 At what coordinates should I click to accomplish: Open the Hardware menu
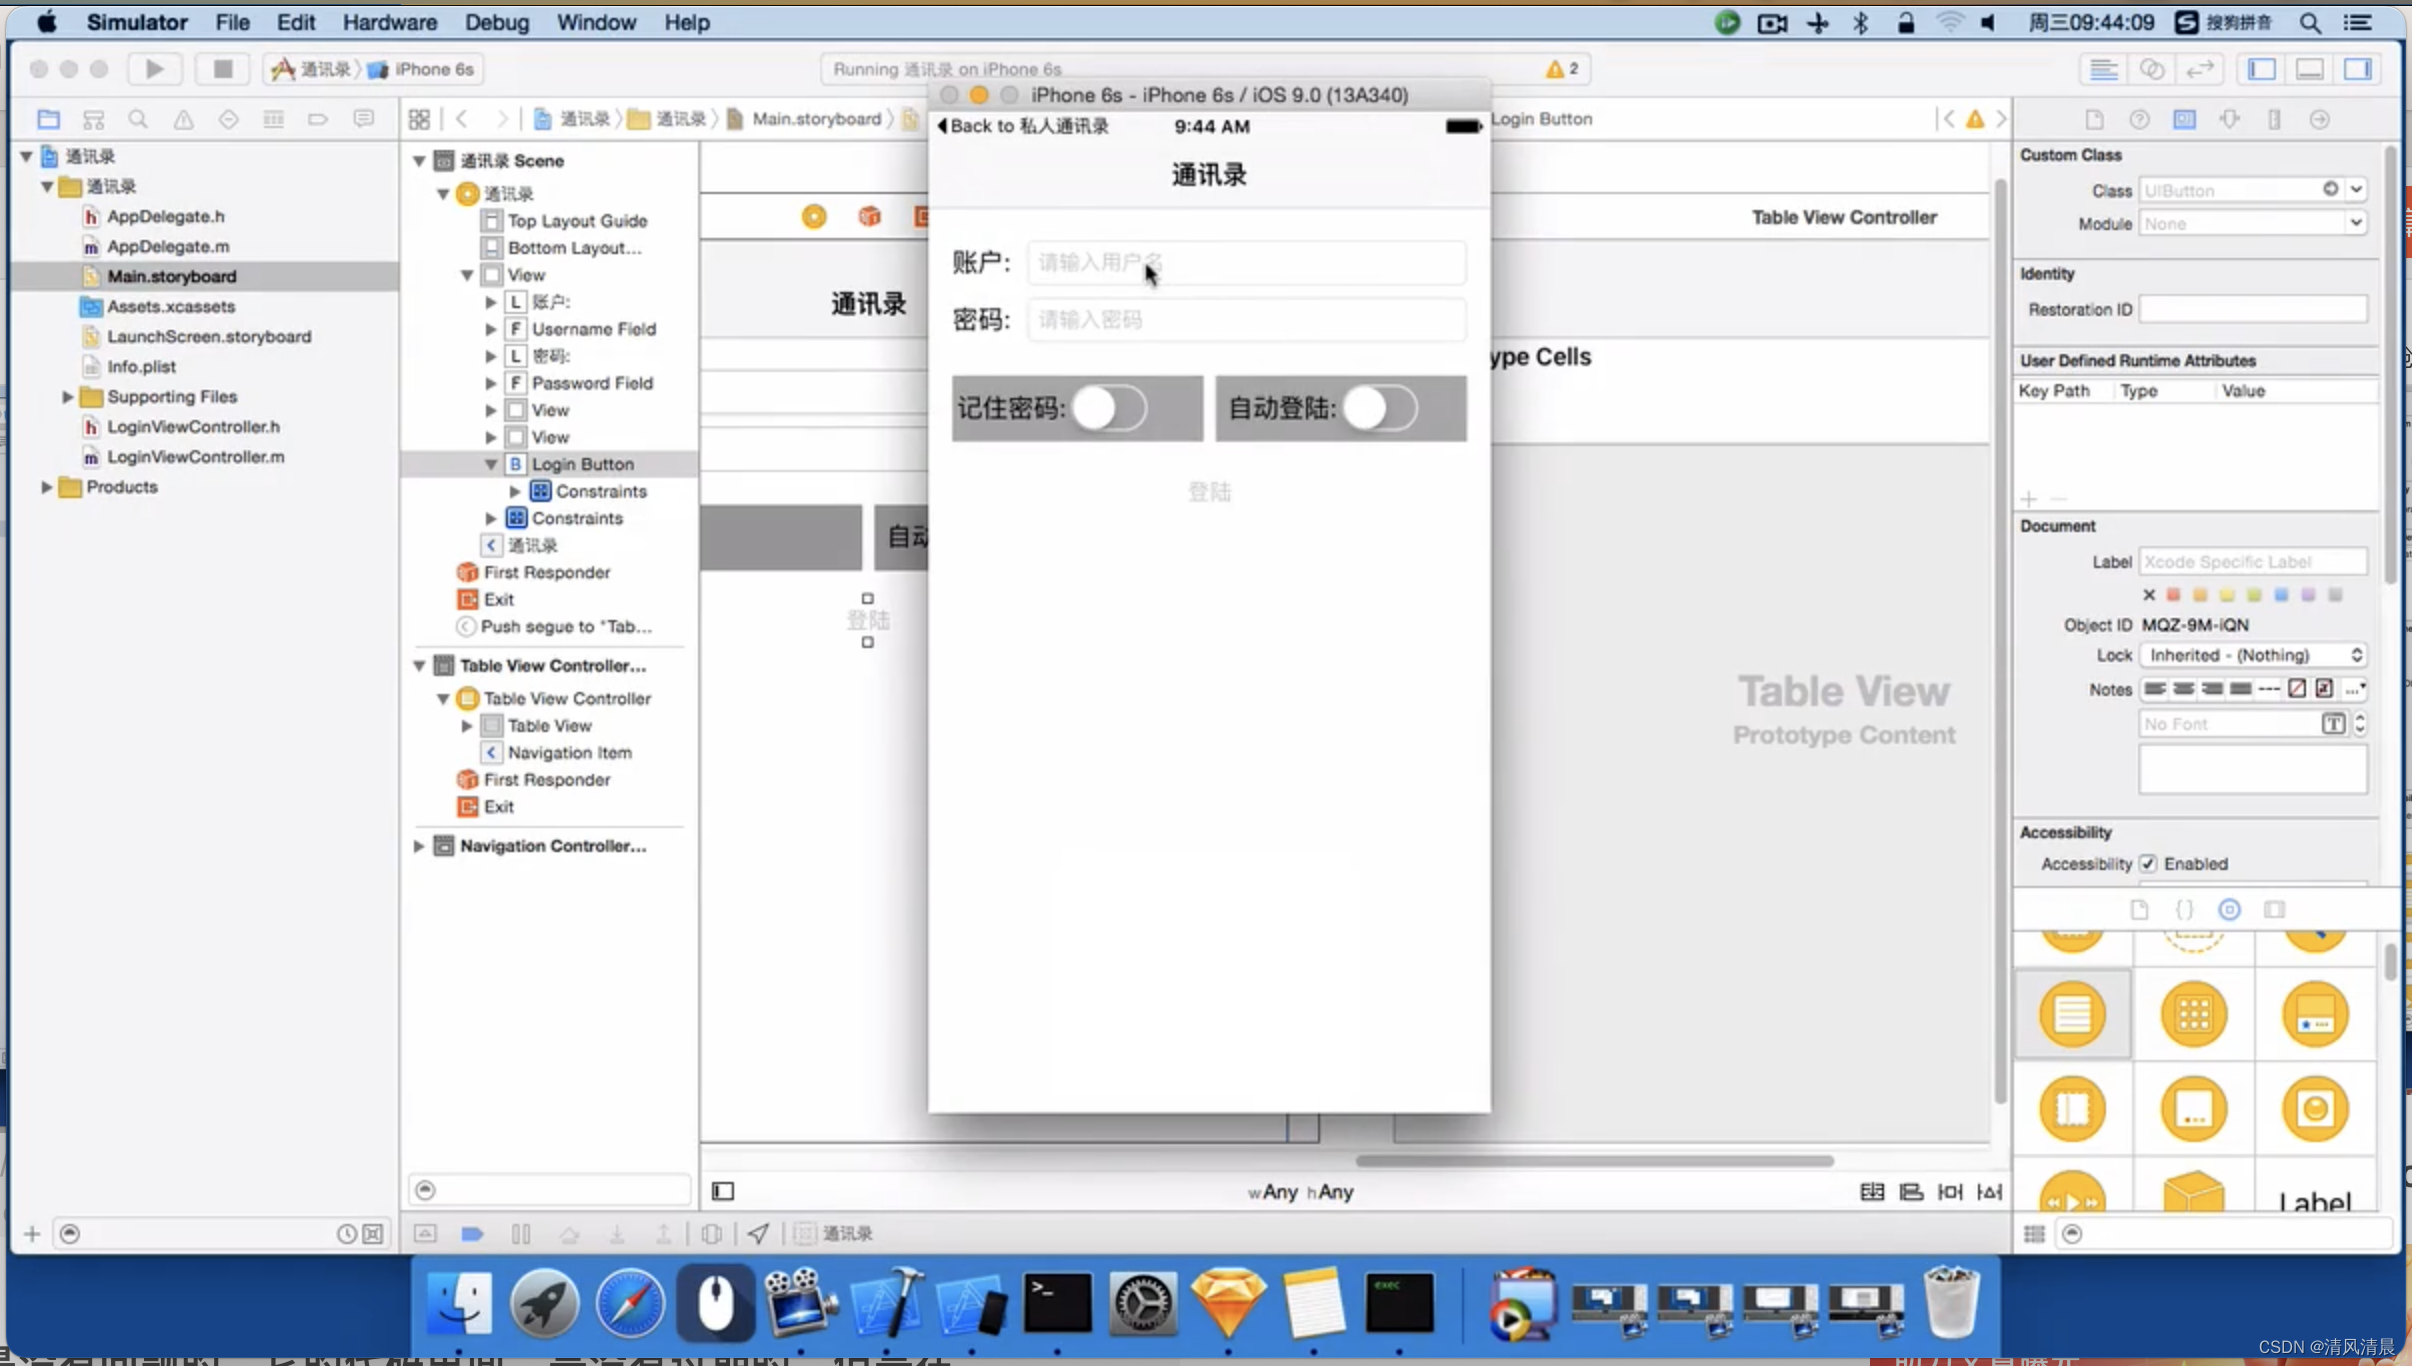(391, 22)
